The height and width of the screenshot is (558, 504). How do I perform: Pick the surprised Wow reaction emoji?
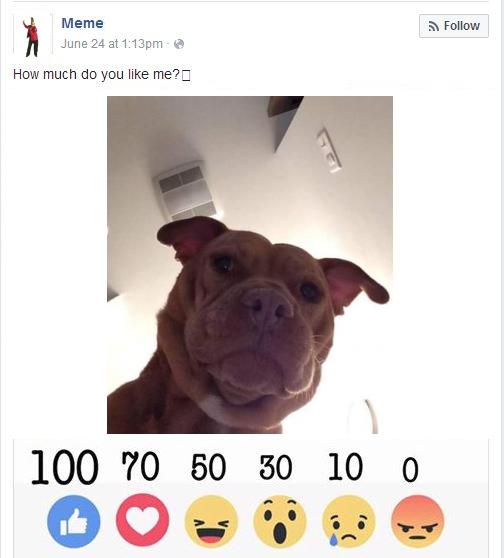(280, 521)
